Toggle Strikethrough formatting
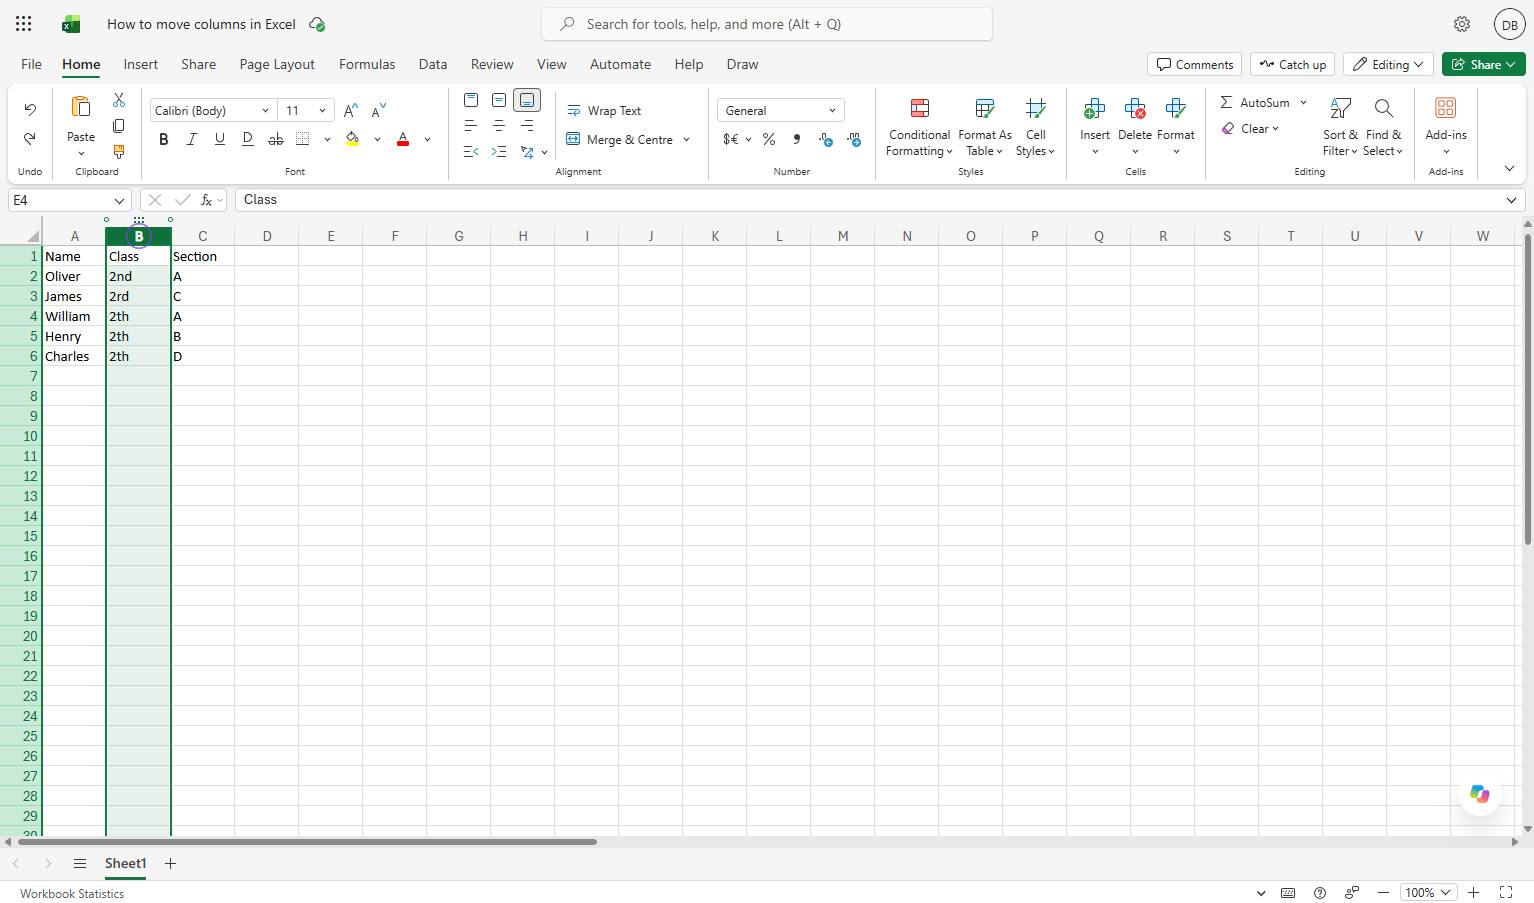This screenshot has height=903, width=1534. click(276, 139)
